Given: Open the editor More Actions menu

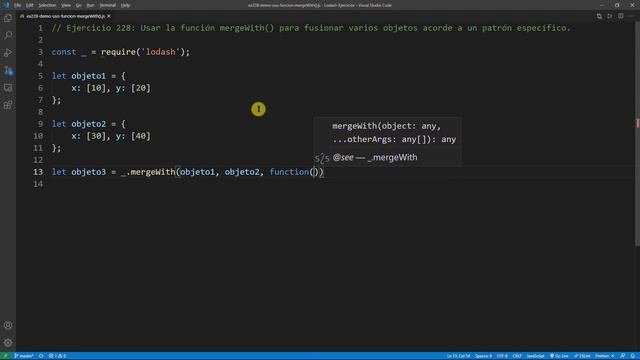Looking at the screenshot, I should pos(631,16).
